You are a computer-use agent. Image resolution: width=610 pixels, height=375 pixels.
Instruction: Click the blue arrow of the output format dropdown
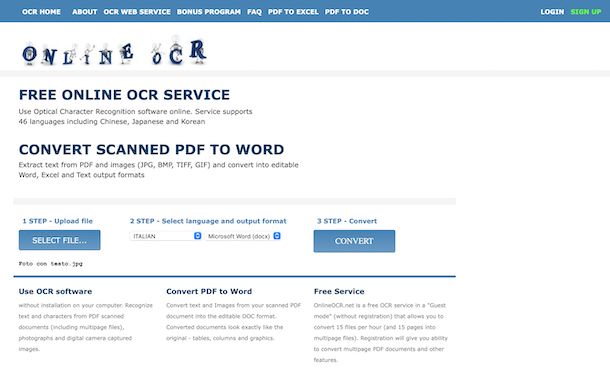277,236
